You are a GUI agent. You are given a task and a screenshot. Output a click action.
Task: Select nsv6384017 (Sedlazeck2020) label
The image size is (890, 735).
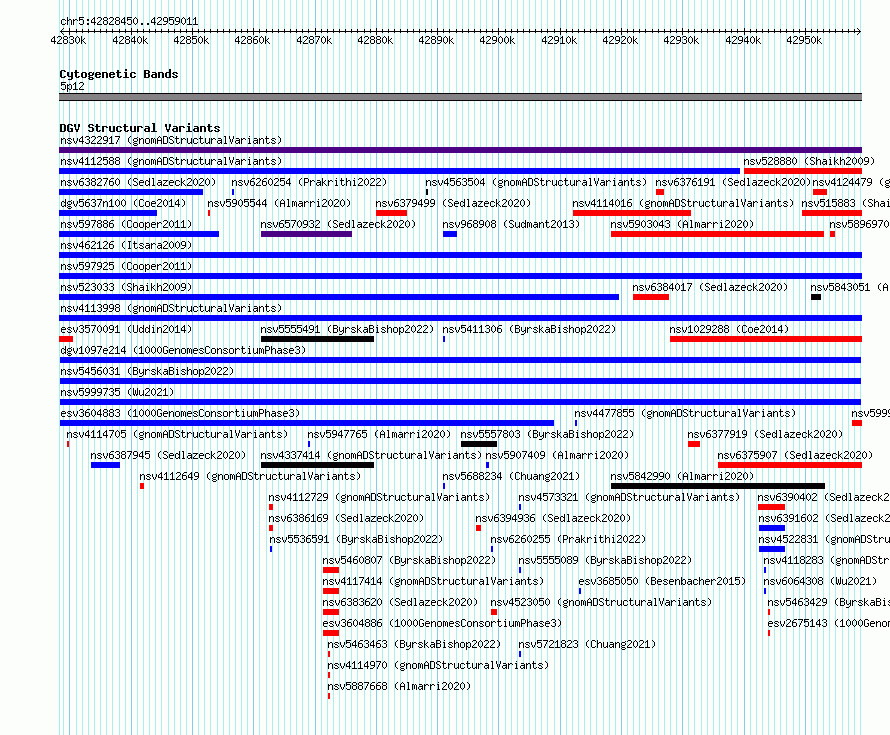710,287
